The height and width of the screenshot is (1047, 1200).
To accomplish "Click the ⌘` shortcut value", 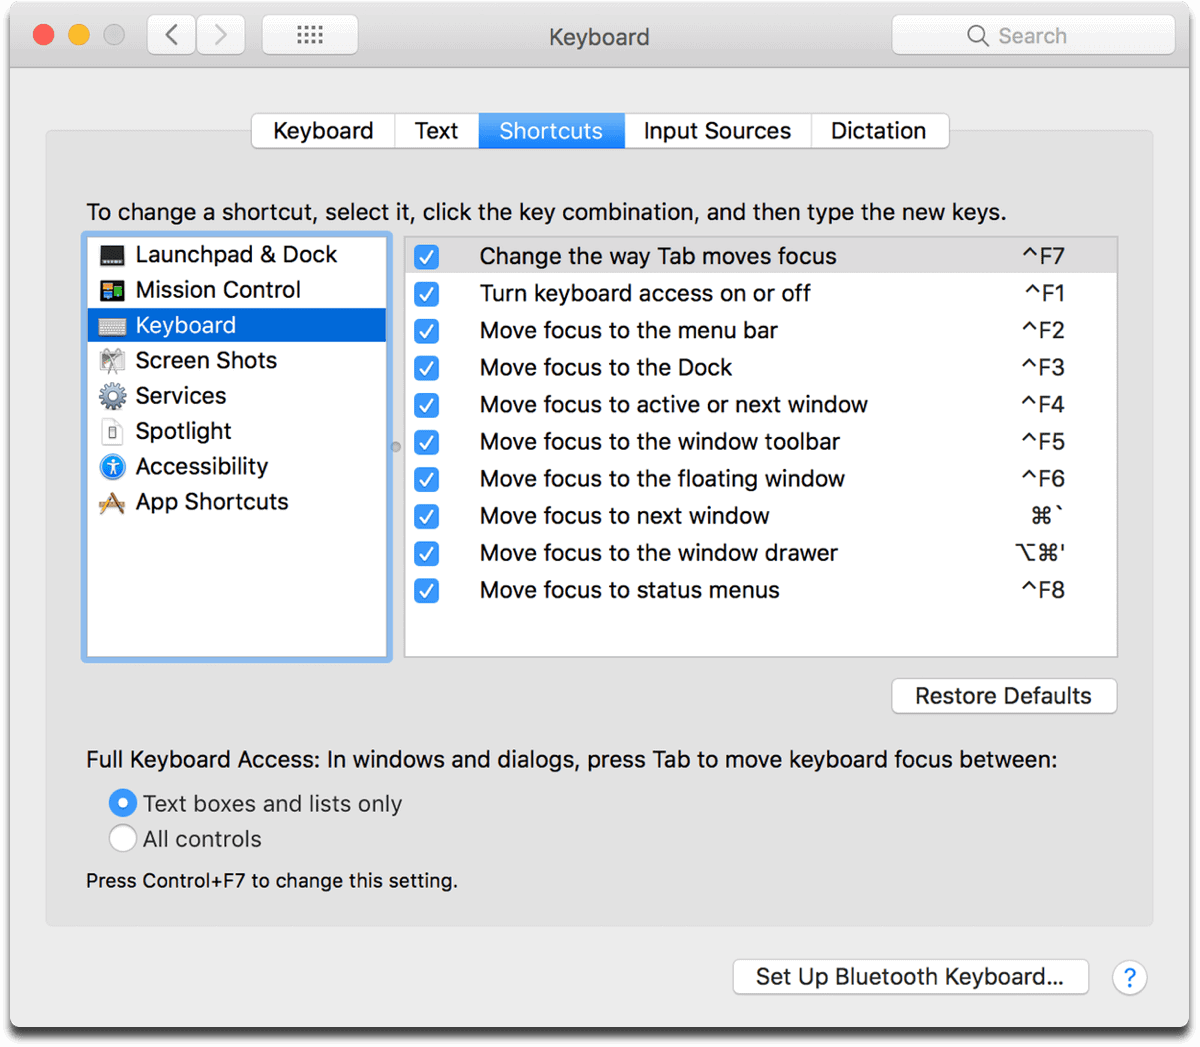I will [1048, 516].
